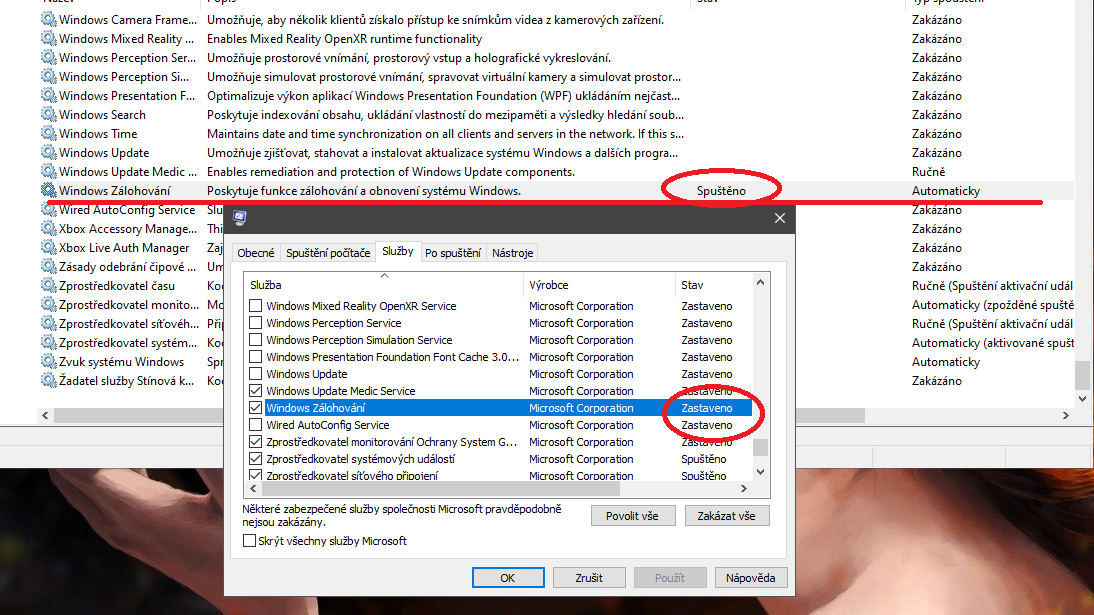1094x615 pixels.
Task: Check Wired AutoConfig Service checkbox
Action: pos(255,424)
